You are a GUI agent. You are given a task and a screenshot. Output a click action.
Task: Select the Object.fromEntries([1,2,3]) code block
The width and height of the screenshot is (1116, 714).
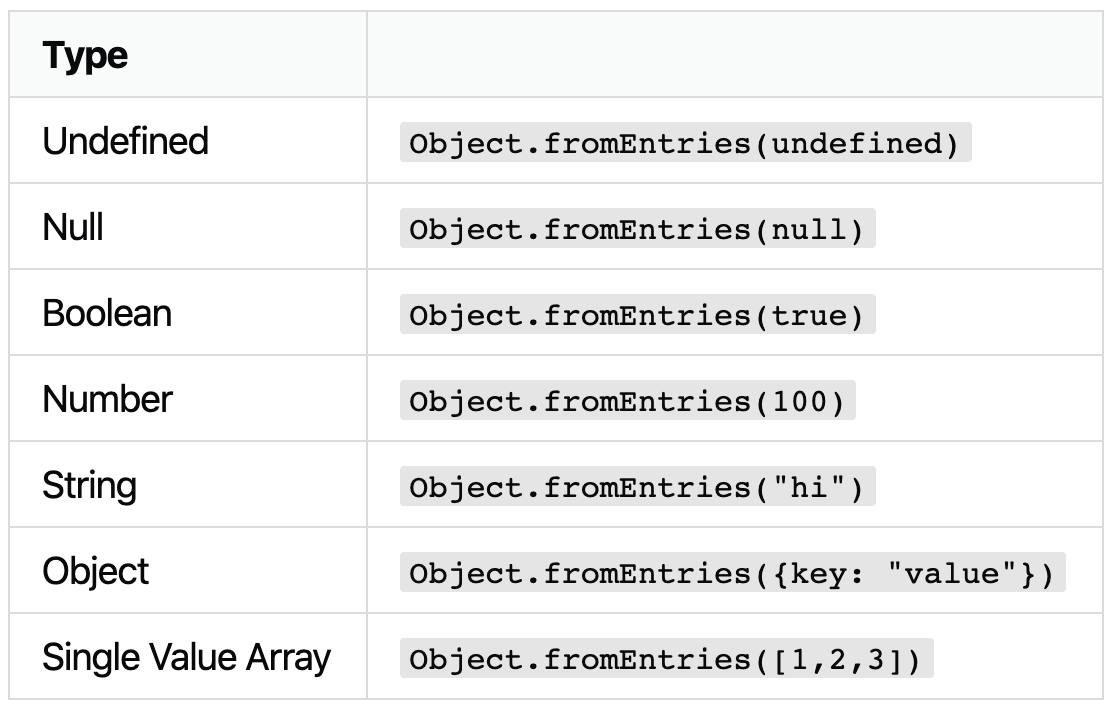(666, 660)
